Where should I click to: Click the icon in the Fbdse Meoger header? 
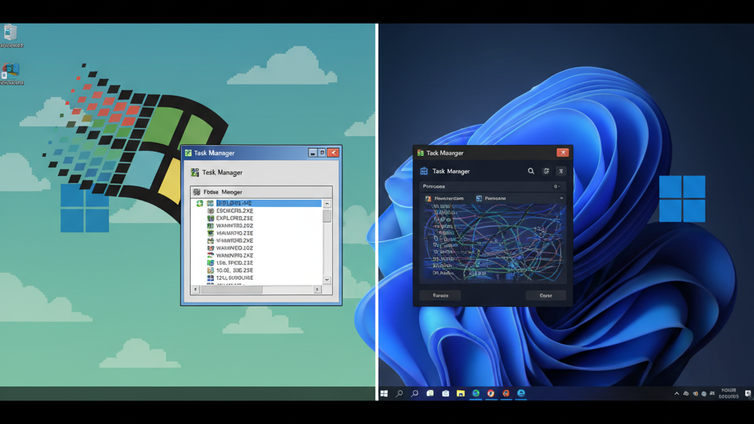[197, 192]
